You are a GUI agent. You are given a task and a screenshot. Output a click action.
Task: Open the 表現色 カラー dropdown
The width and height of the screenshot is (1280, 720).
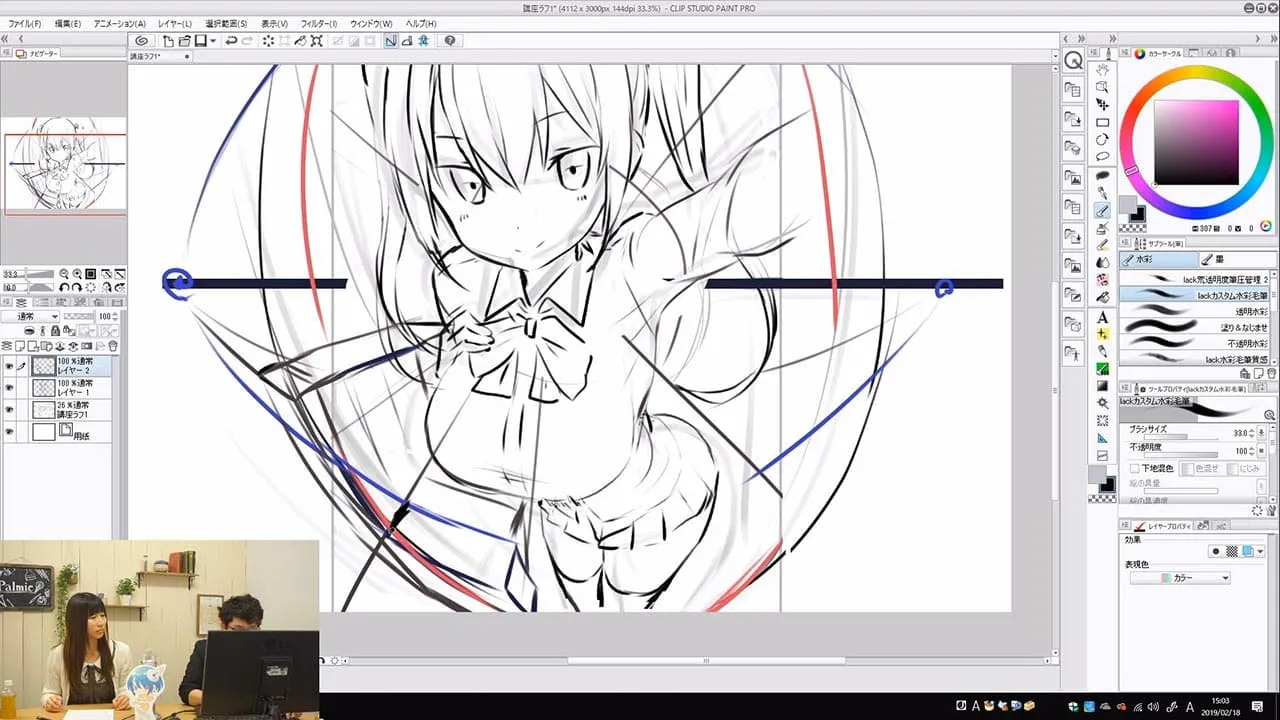click(x=1180, y=577)
